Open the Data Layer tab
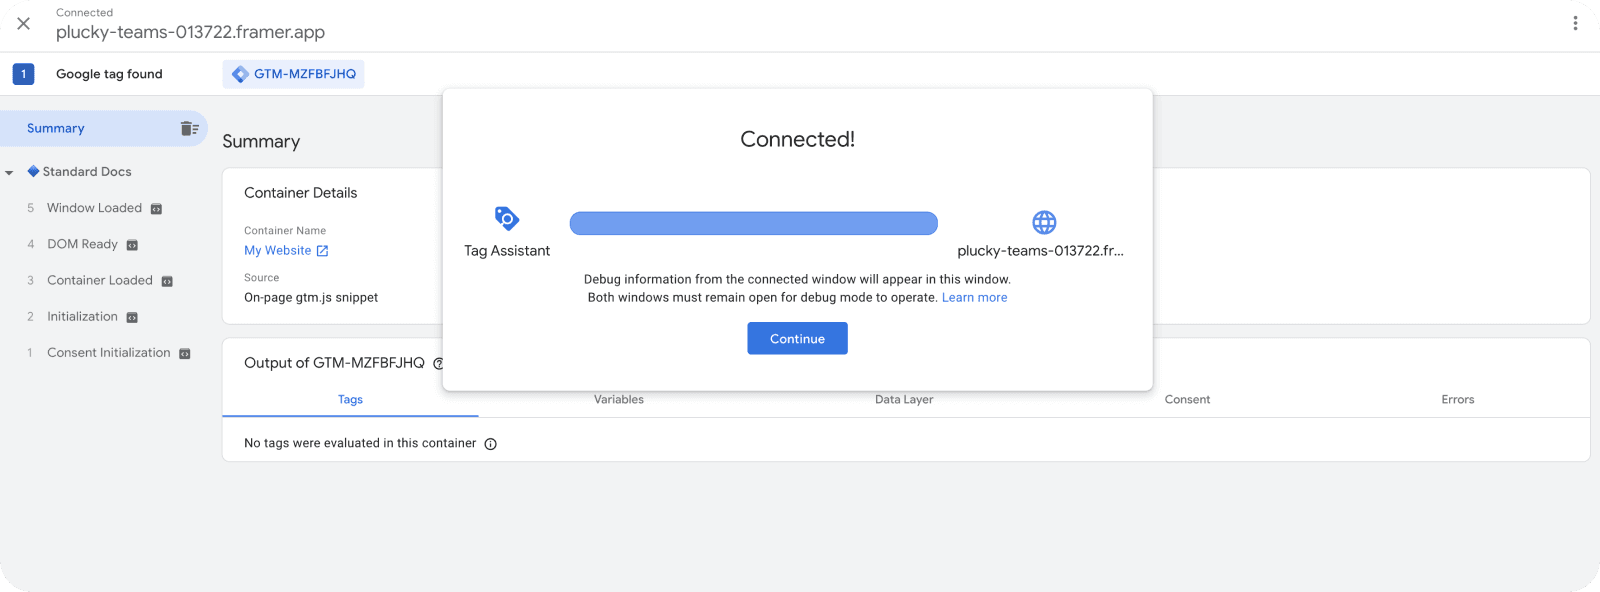Image resolution: width=1600 pixels, height=592 pixels. [x=903, y=399]
